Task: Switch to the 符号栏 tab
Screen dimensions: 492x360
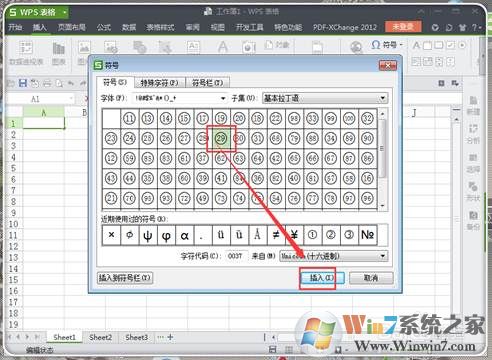Action: pos(207,82)
